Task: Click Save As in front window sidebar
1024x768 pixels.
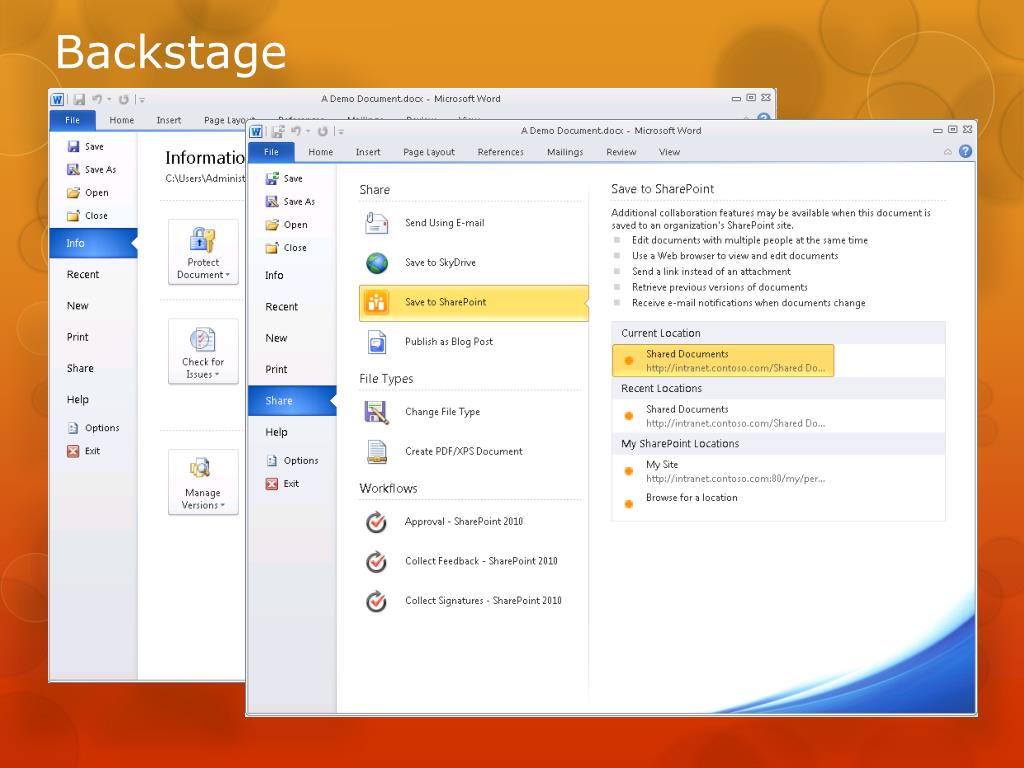Action: [291, 202]
